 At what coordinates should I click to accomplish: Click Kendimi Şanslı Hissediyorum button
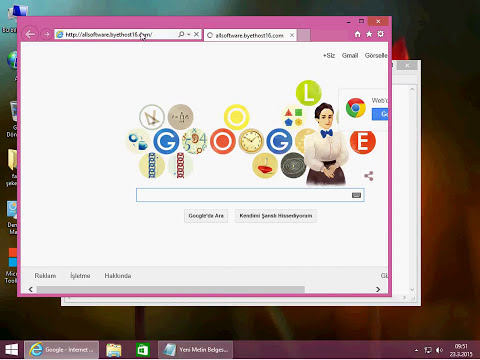[x=276, y=216]
